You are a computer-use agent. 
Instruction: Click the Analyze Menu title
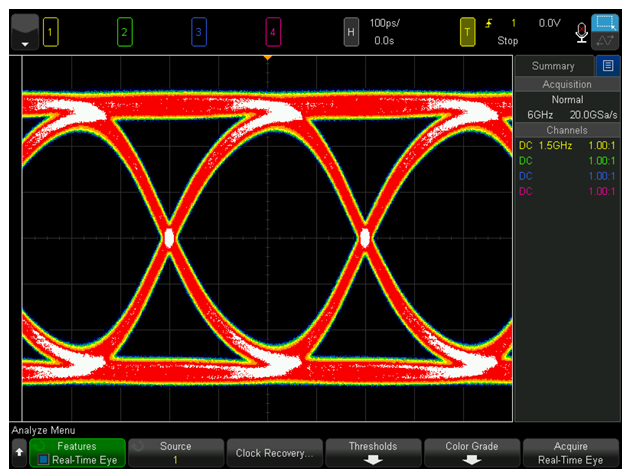pos(43,430)
